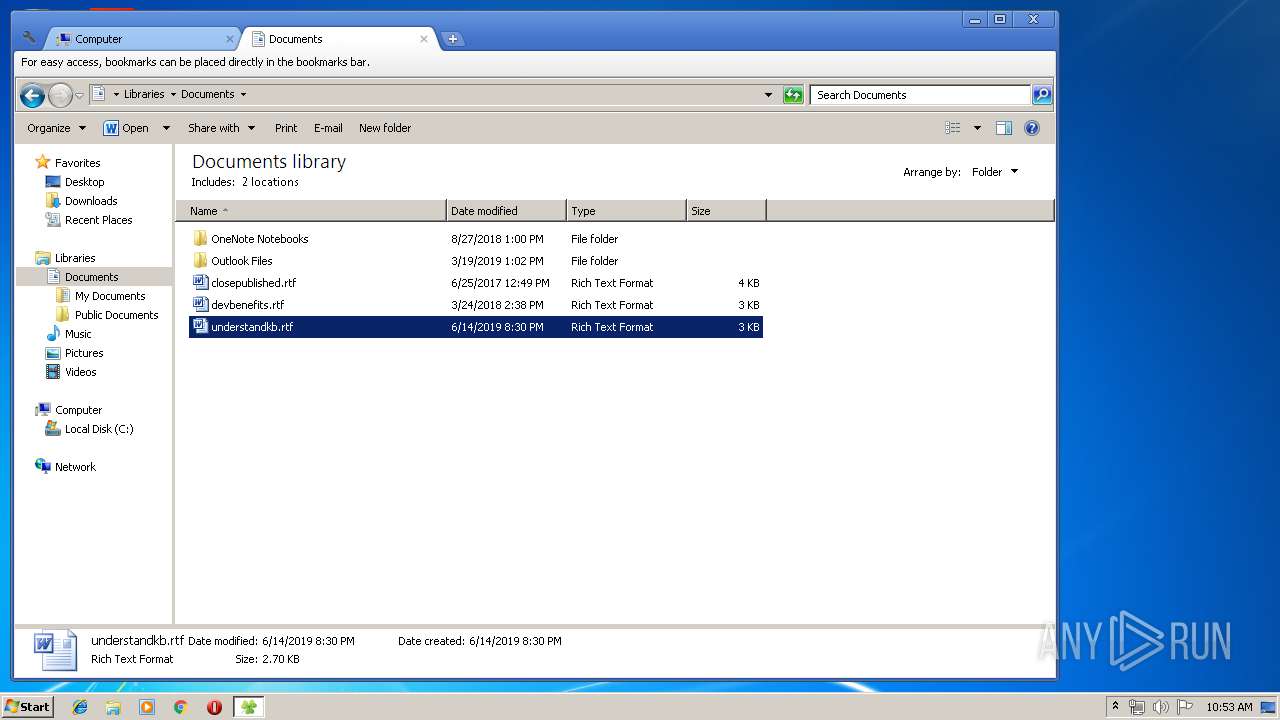The width and height of the screenshot is (1280, 720).
Task: Open the Videos library
Action: [x=80, y=372]
